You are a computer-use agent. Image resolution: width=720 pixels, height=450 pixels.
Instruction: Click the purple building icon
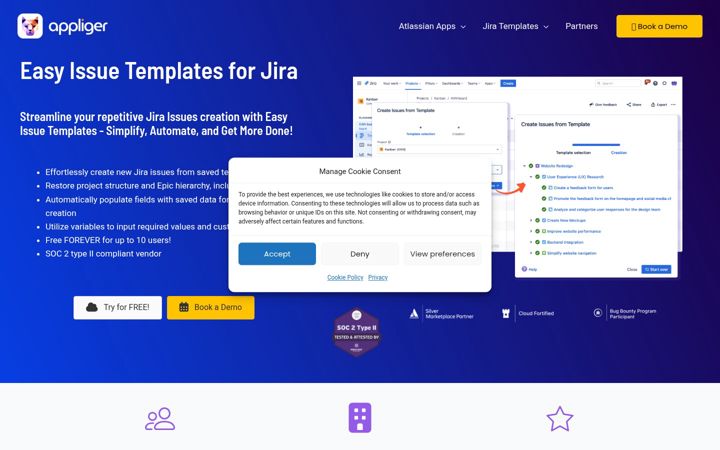(x=360, y=418)
